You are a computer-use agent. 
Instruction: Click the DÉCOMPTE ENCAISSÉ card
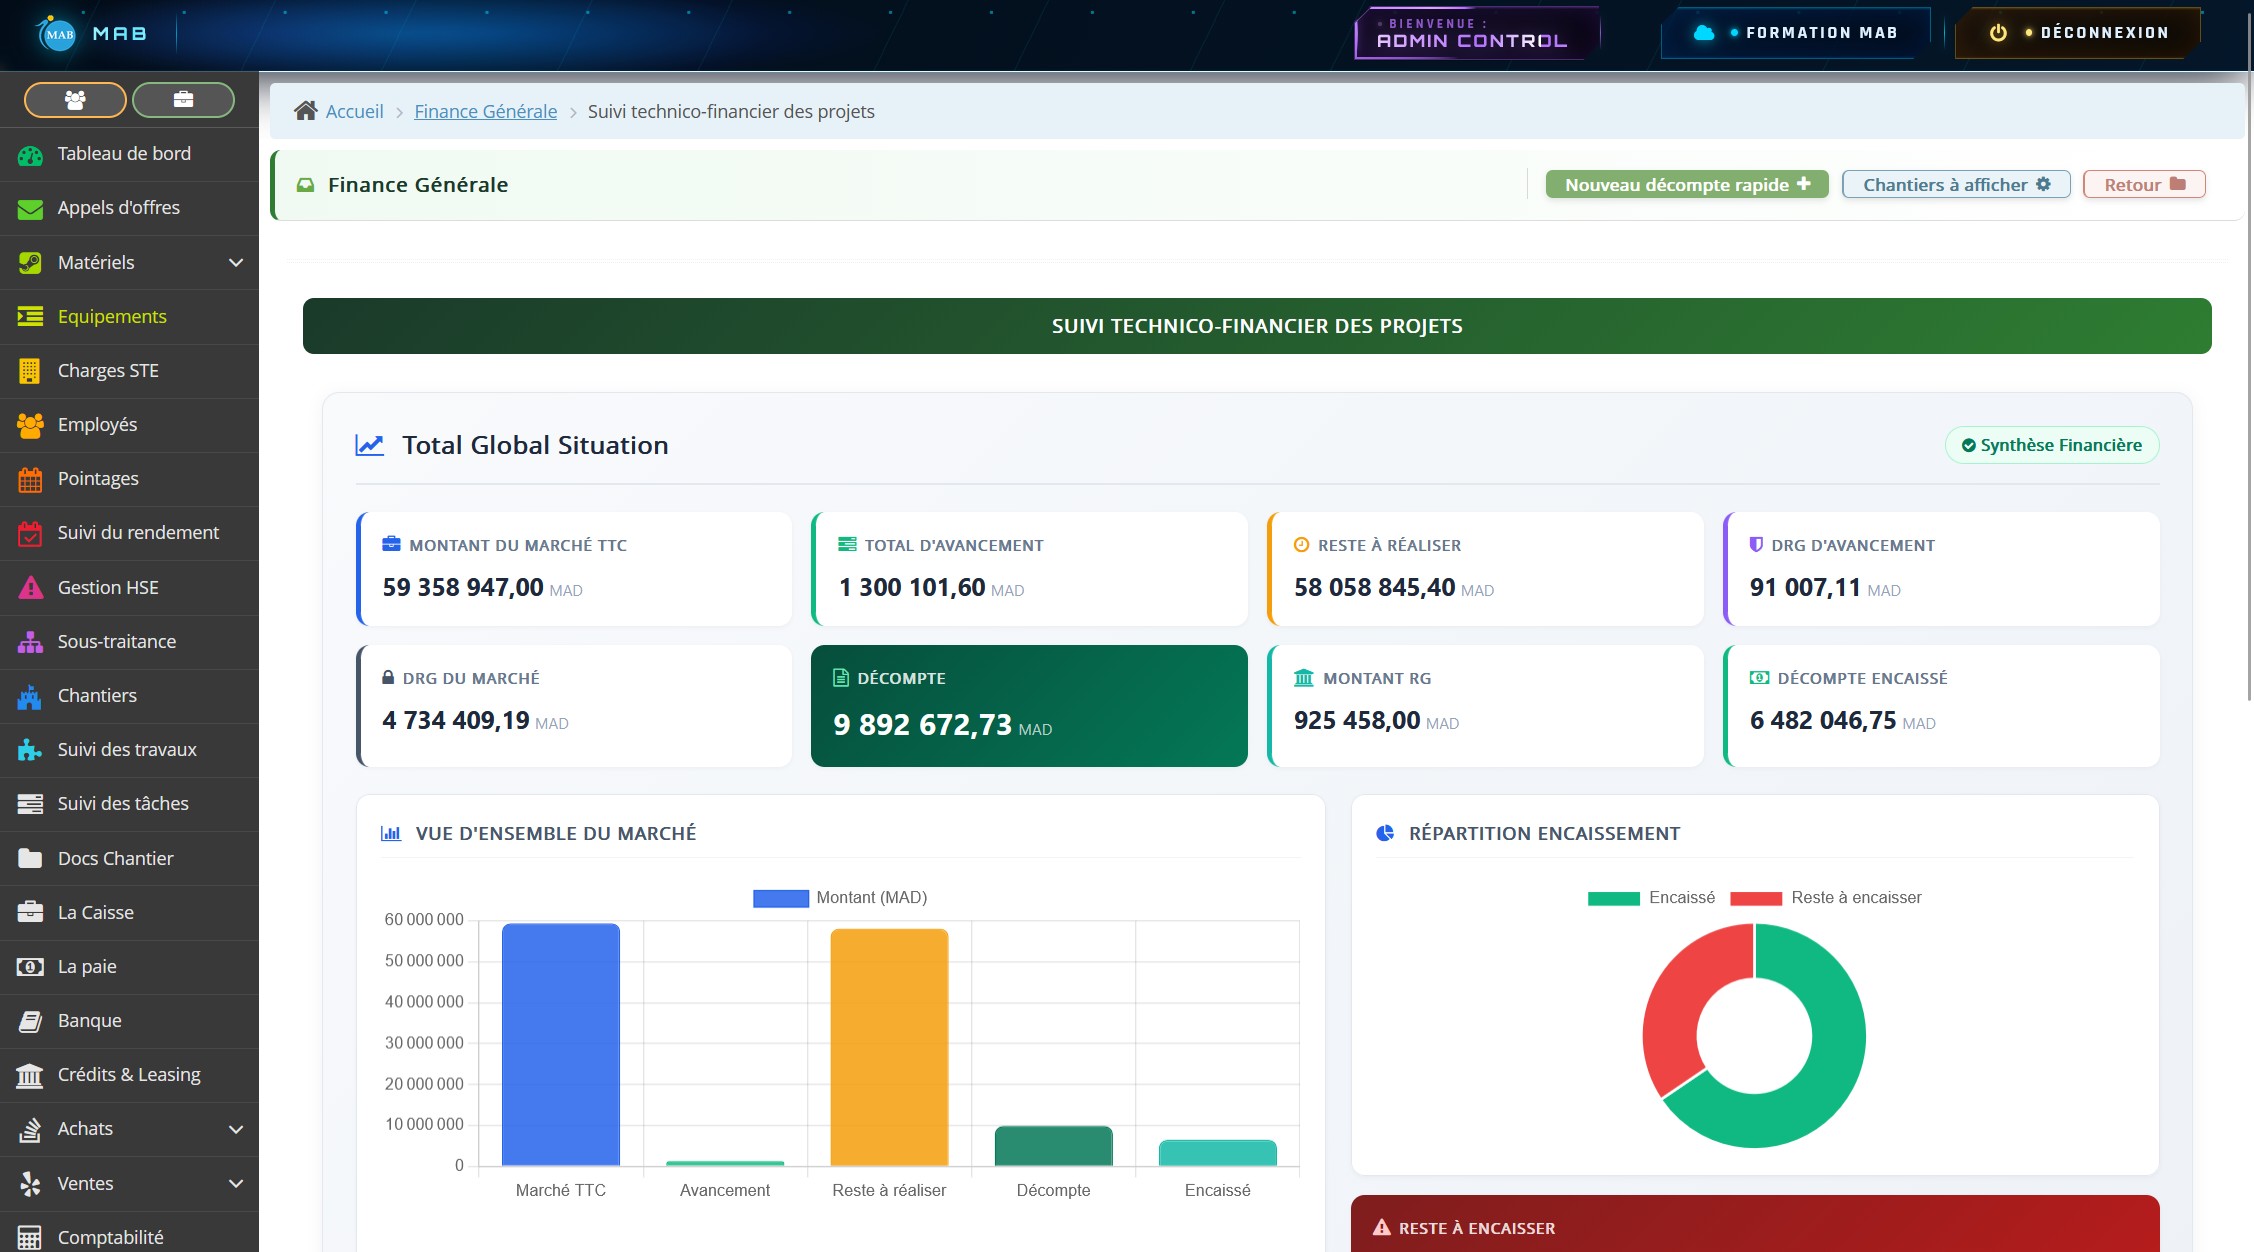tap(1941, 706)
